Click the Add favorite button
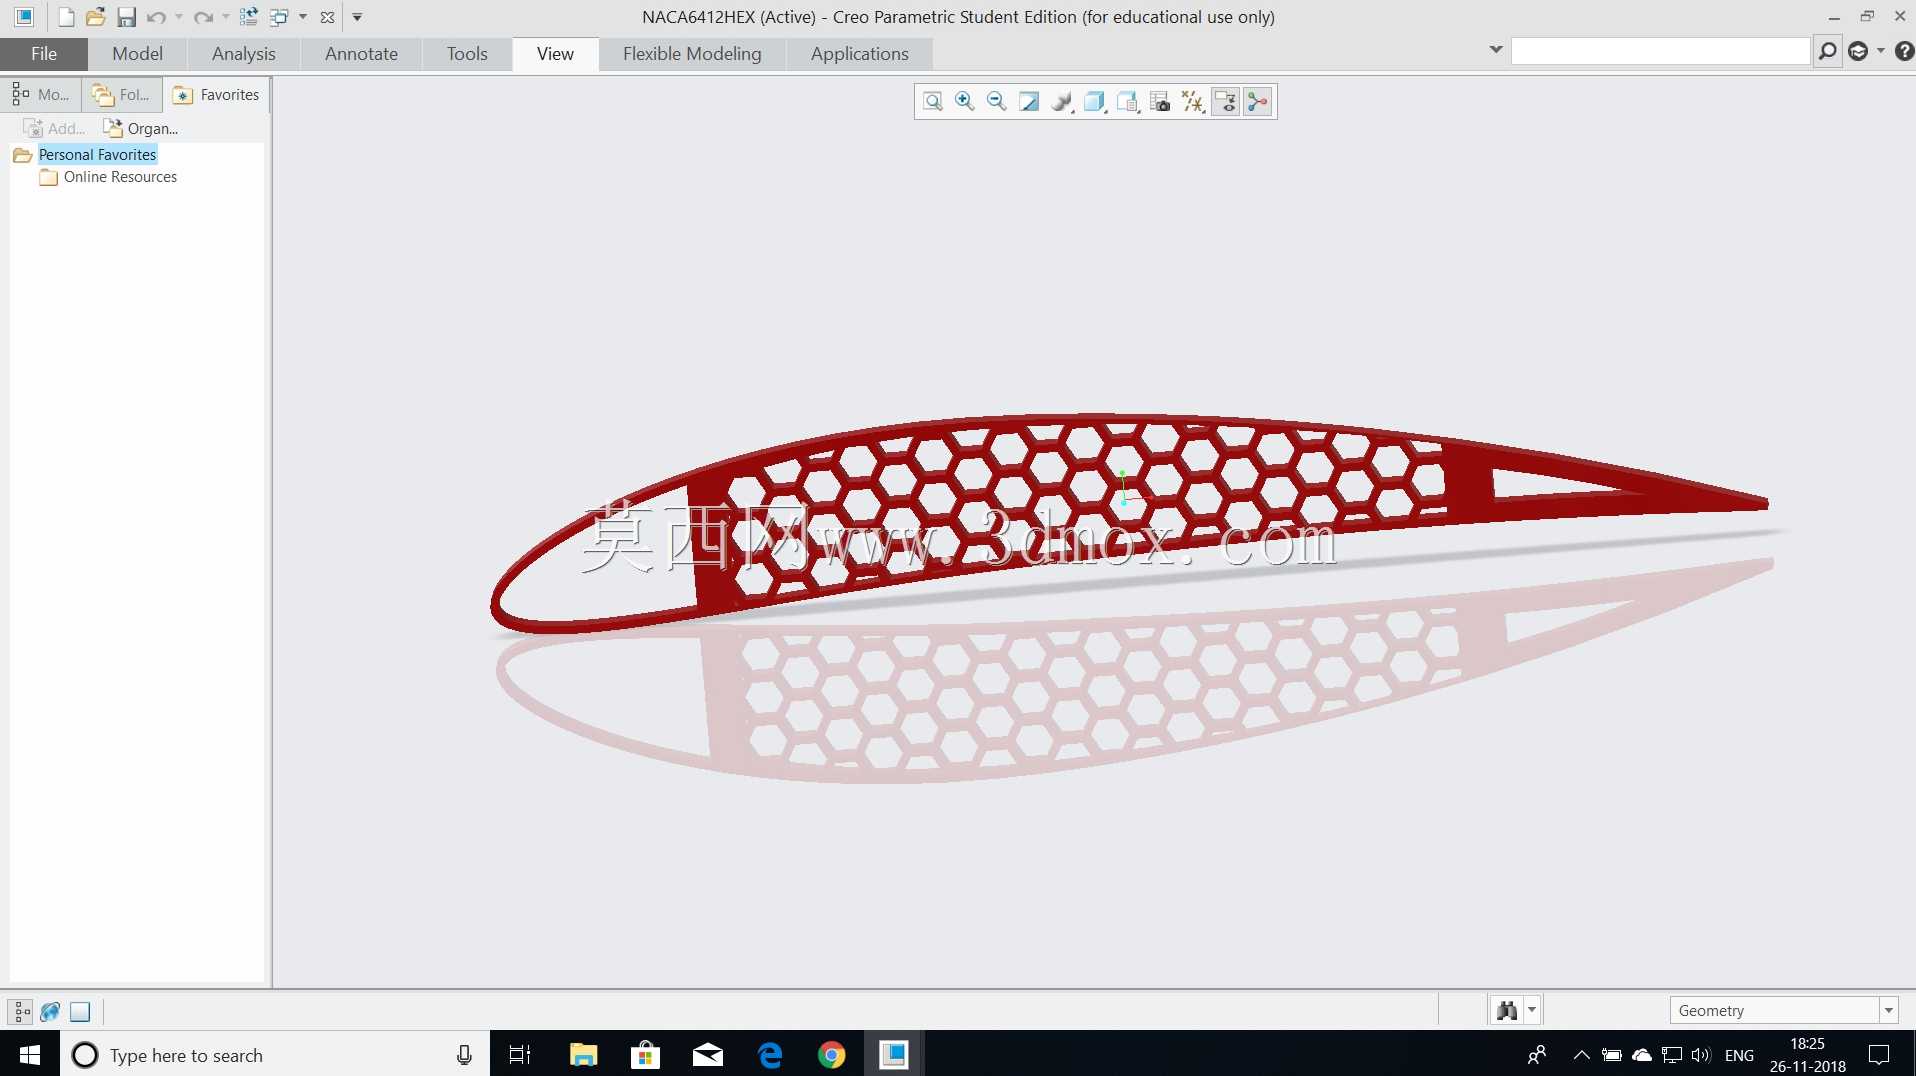 (x=54, y=128)
